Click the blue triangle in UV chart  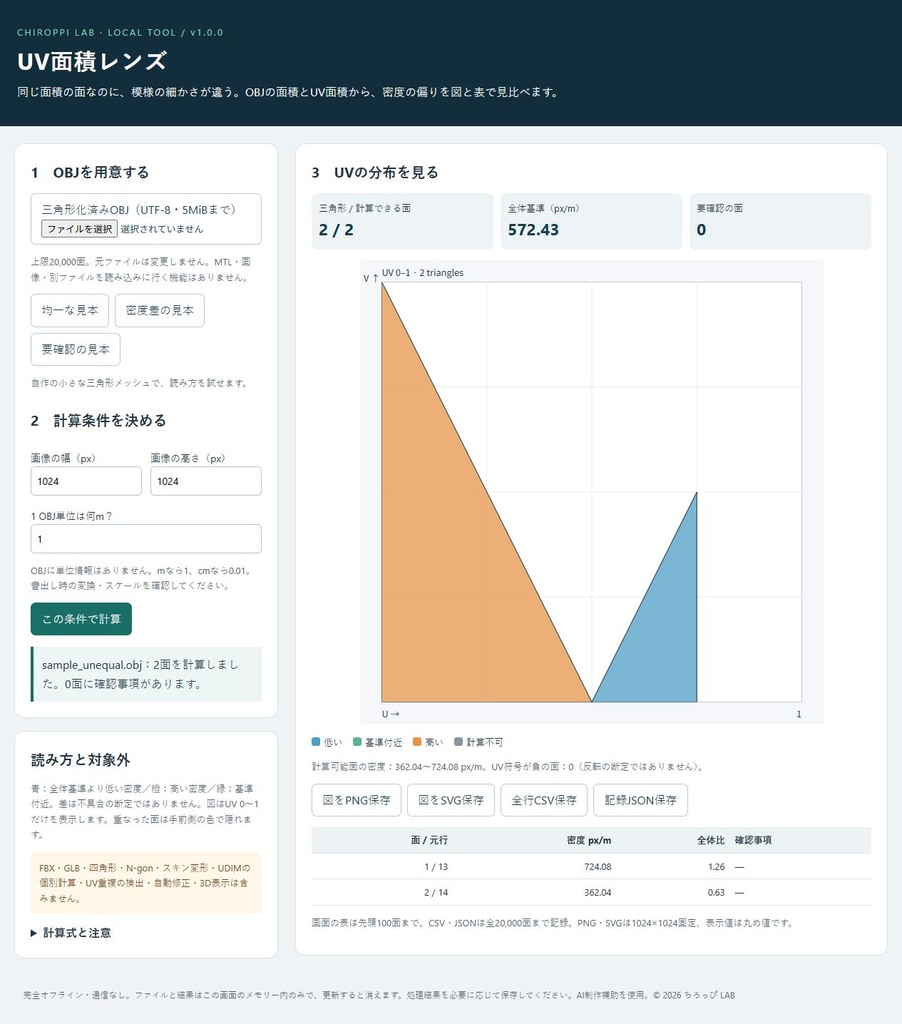pyautogui.click(x=661, y=633)
